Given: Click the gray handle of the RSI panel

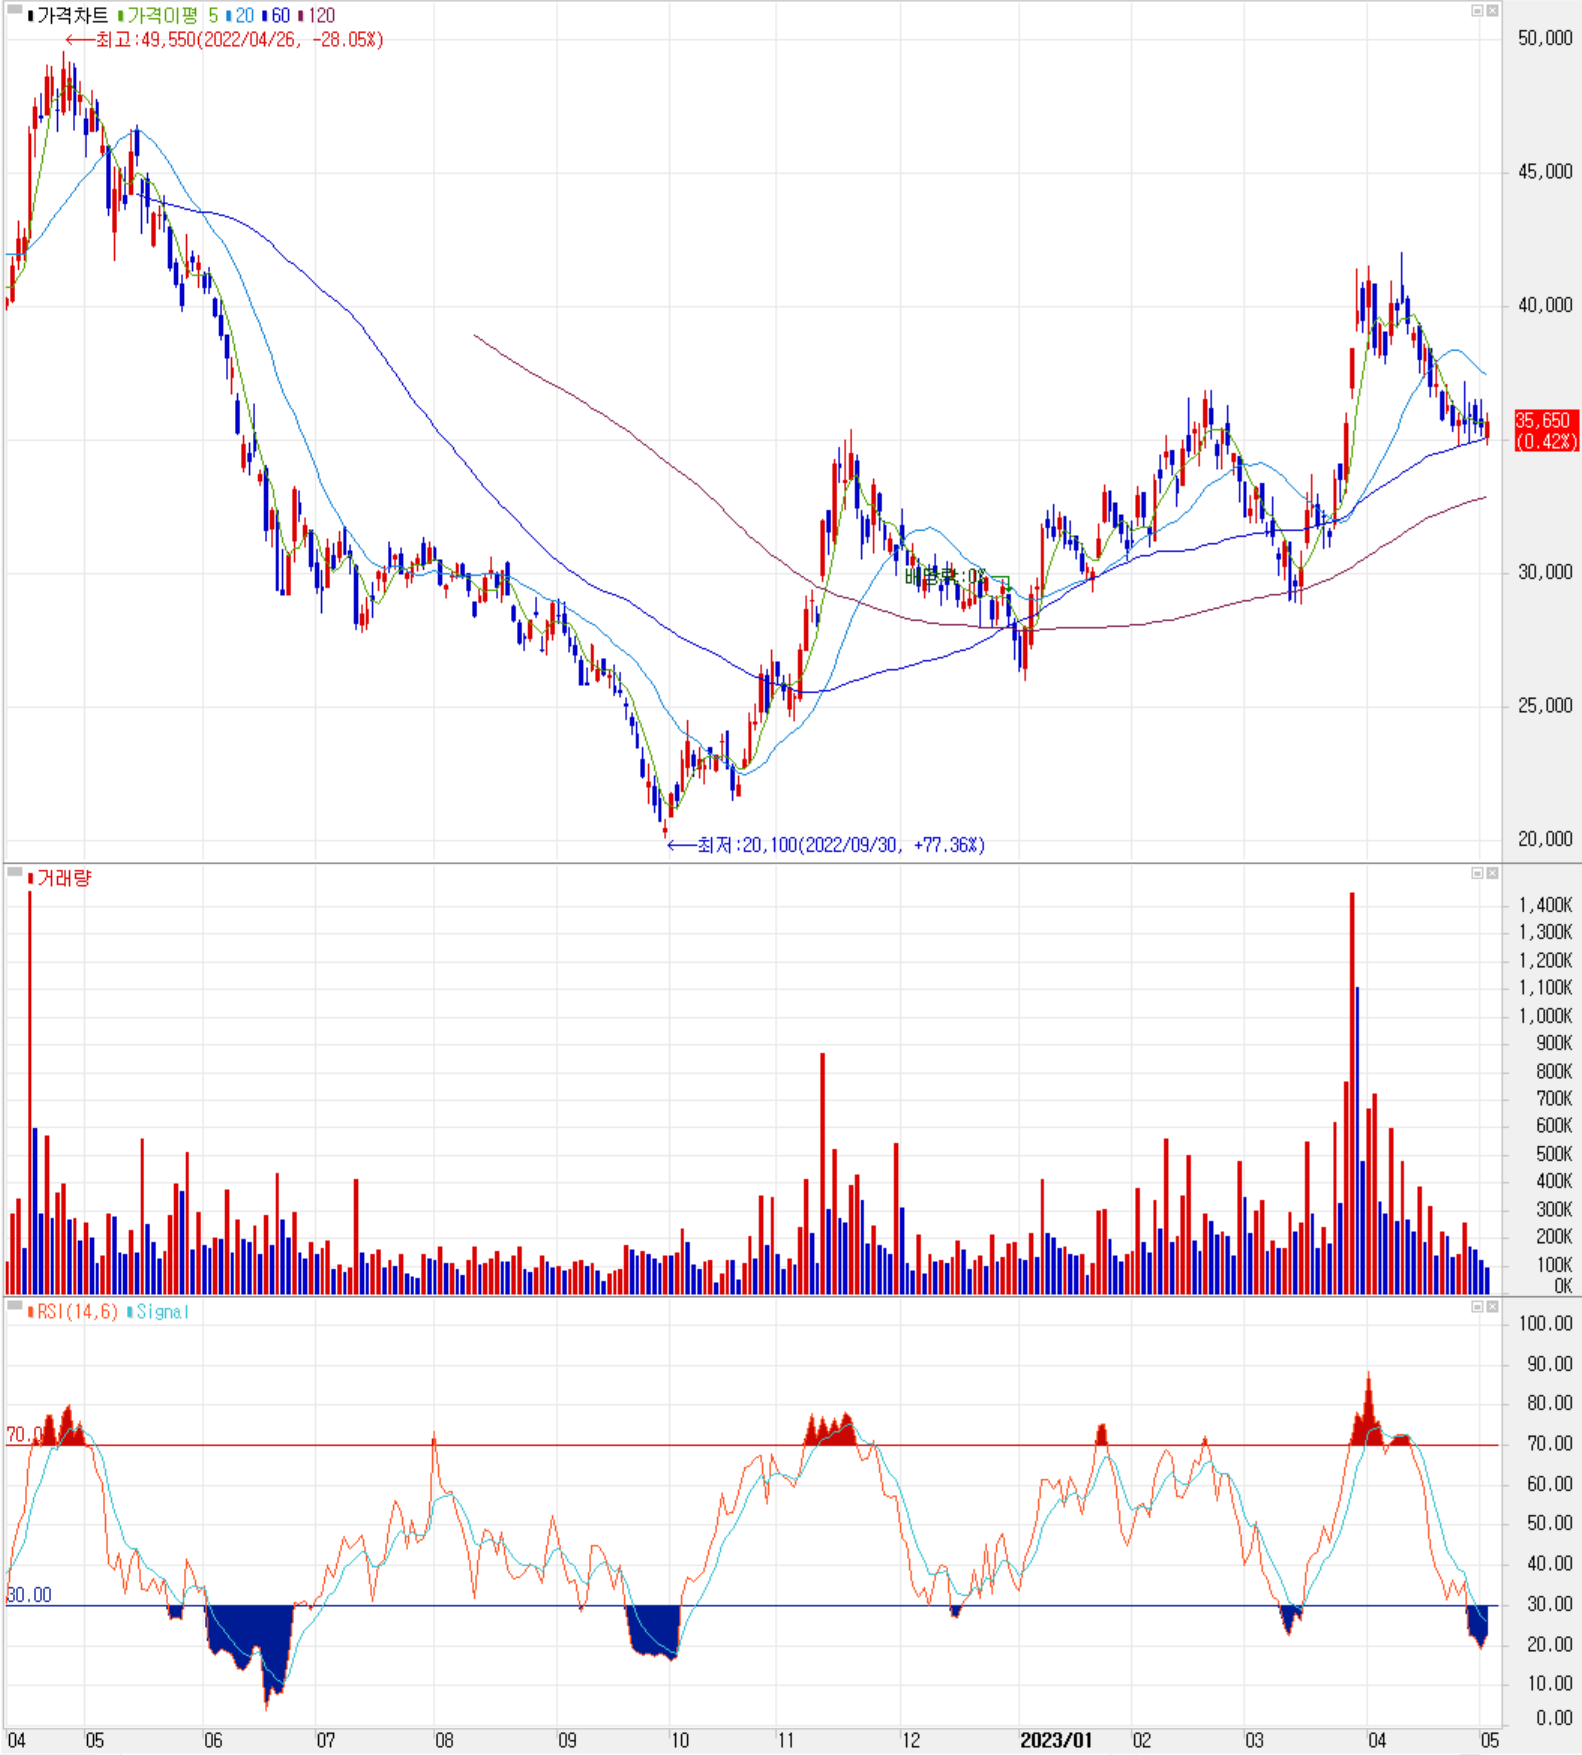Looking at the screenshot, I should coord(14,1306).
